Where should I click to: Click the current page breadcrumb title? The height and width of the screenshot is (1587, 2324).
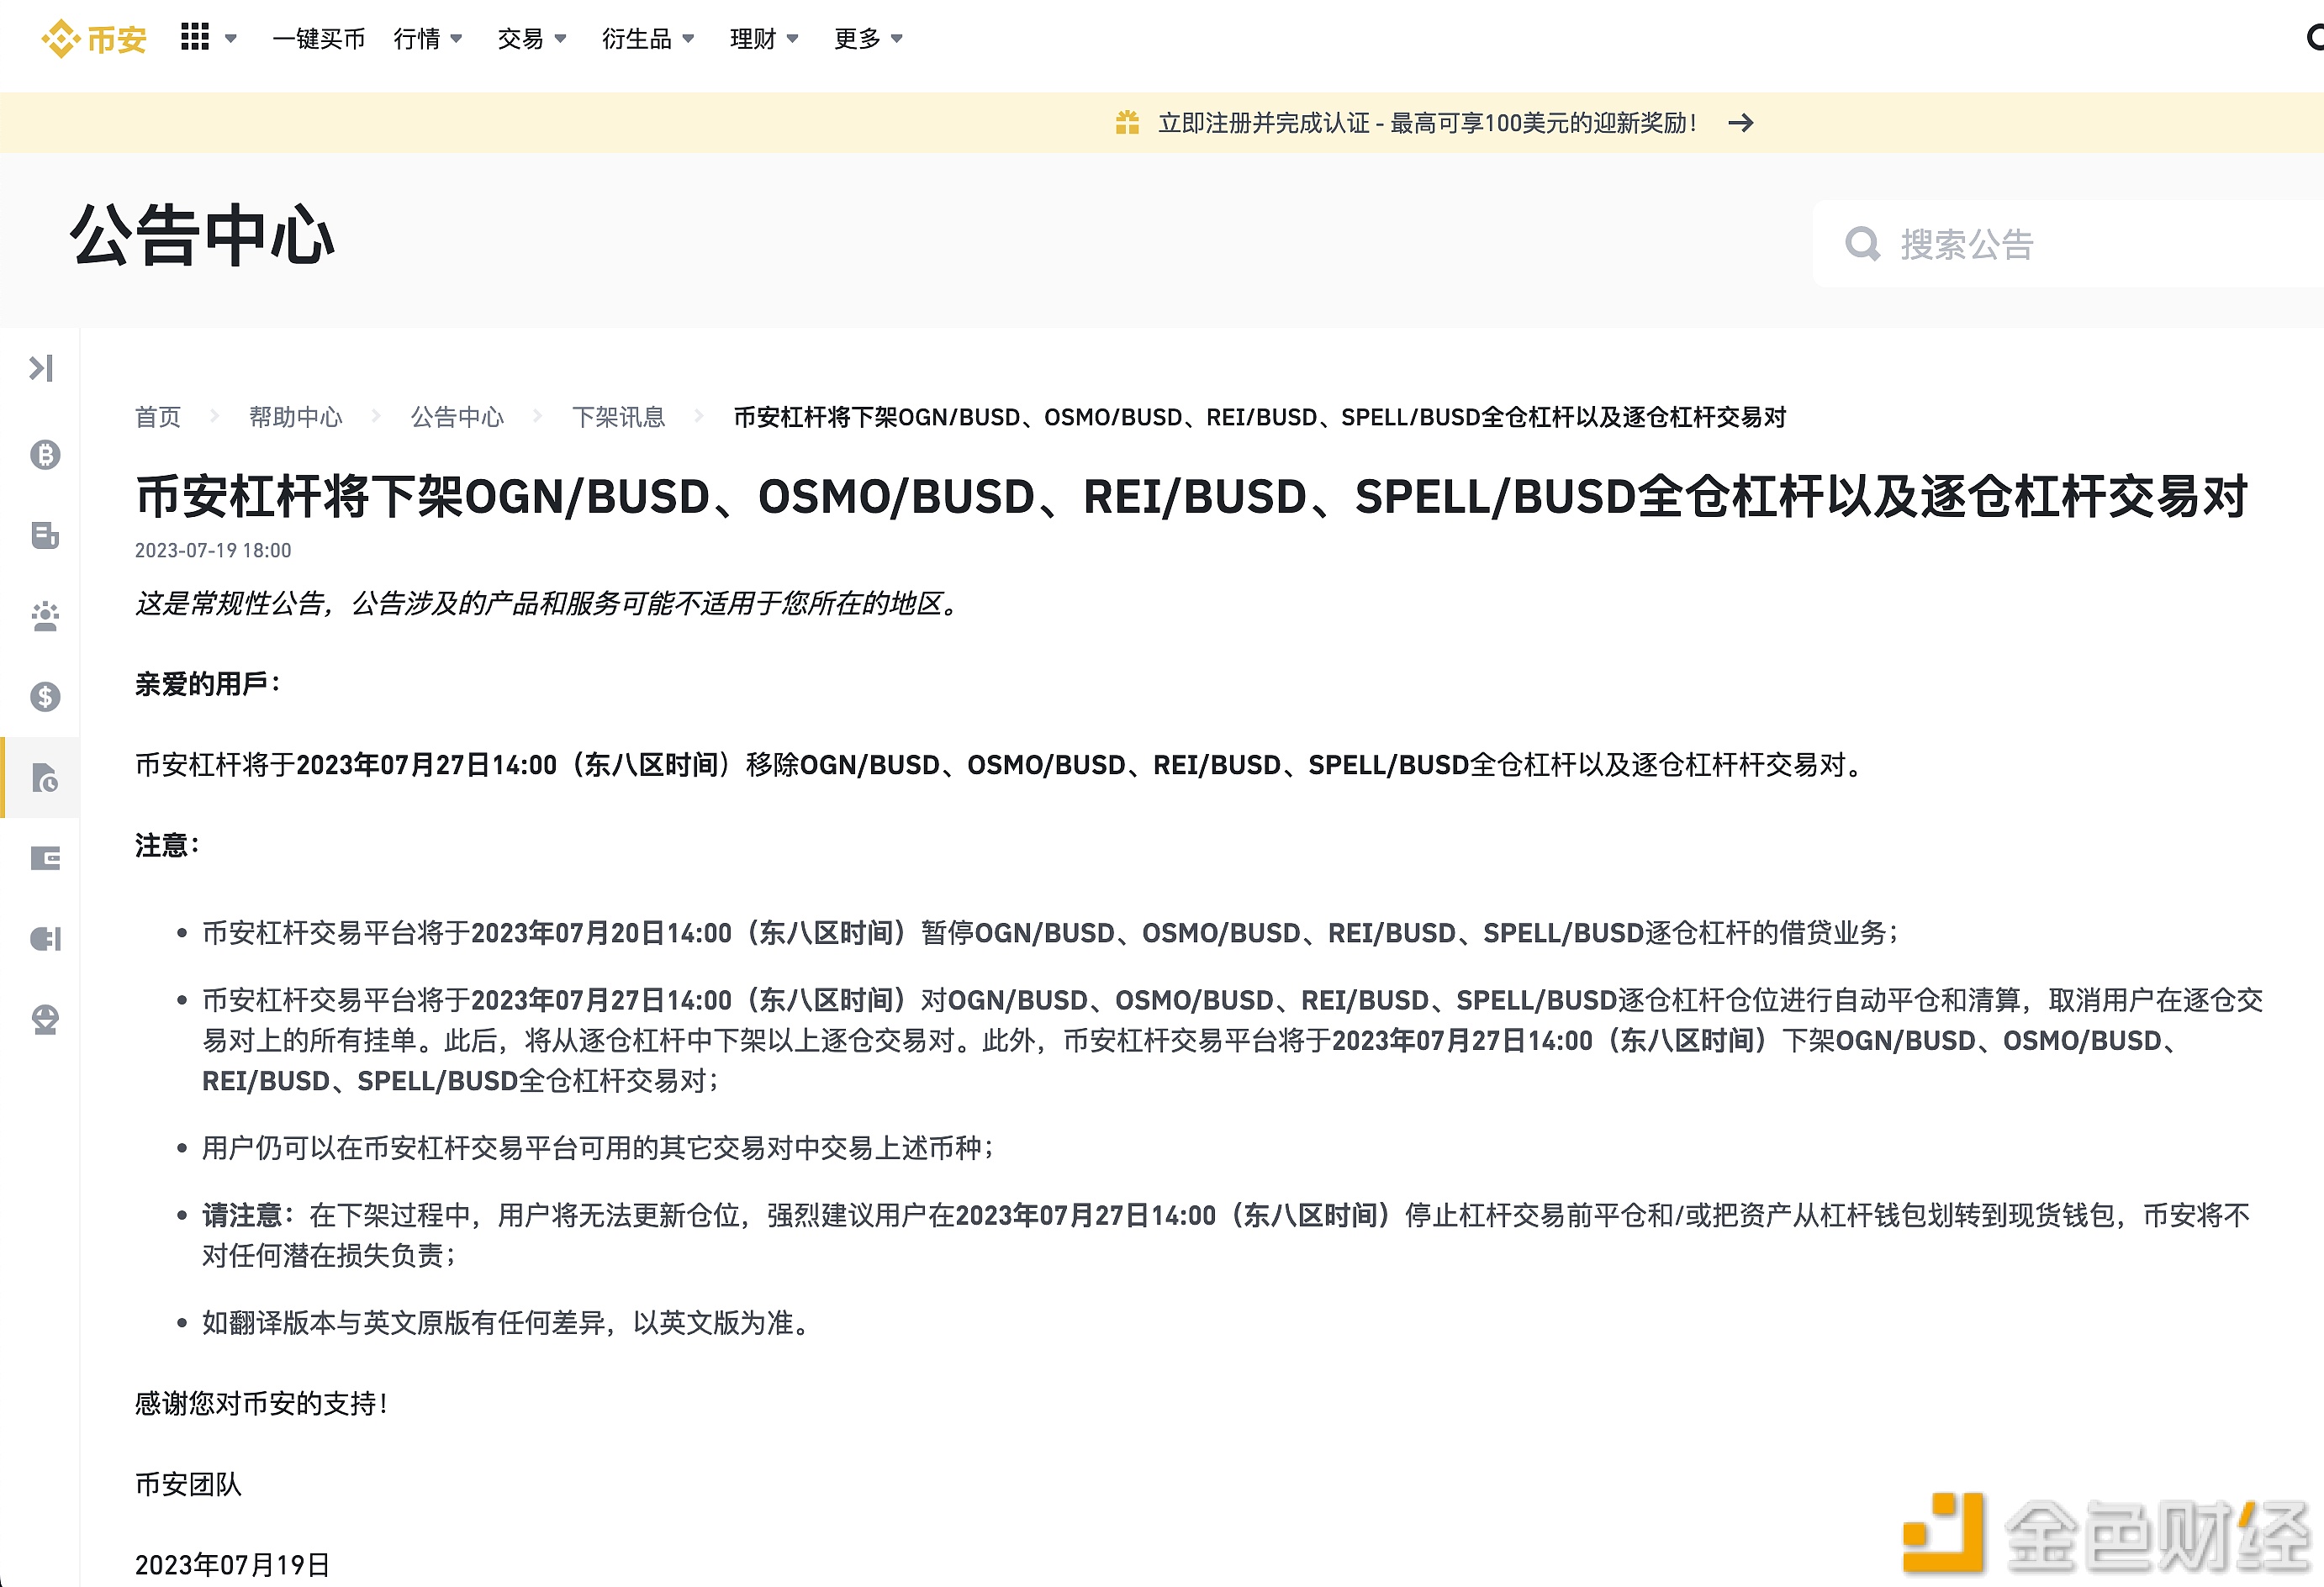(1259, 417)
